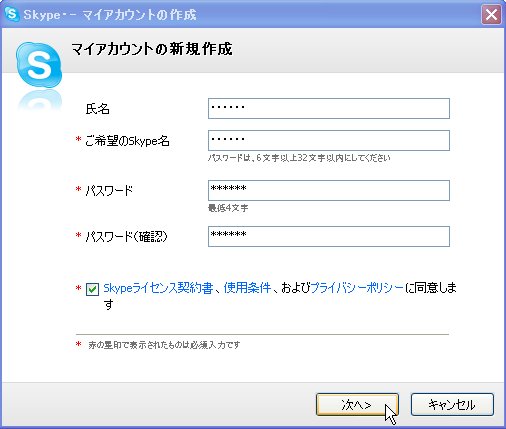This screenshot has width=506, height=429.
Task: Open the Skypeライセンス契約書 link
Action: (158, 288)
